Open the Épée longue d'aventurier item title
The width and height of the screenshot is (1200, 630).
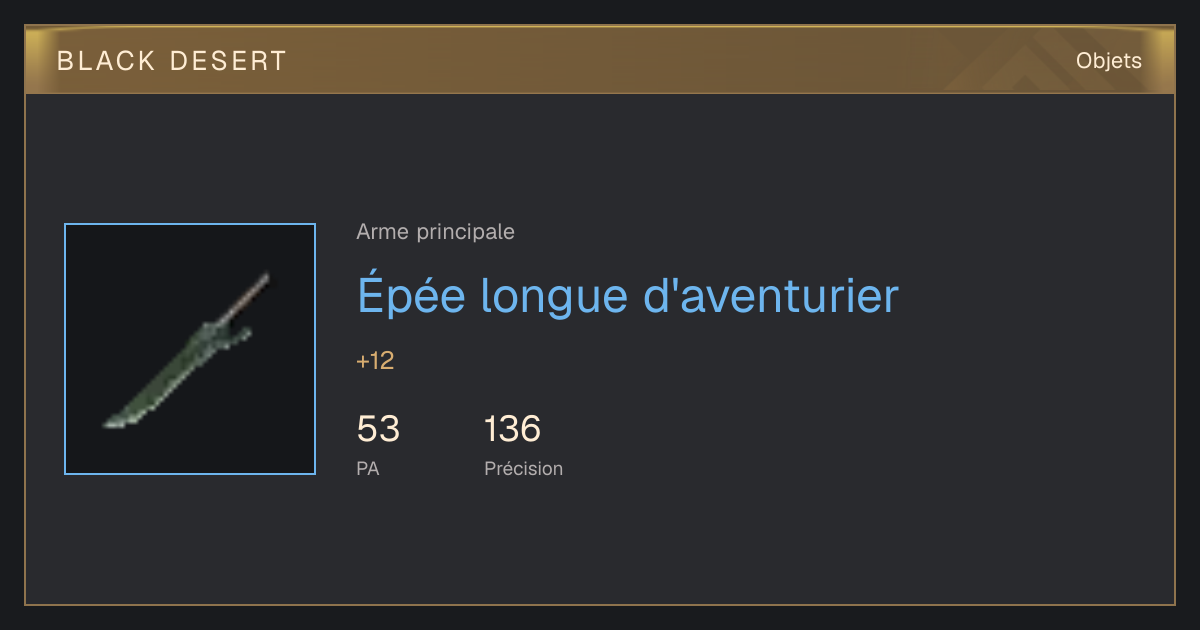[628, 295]
